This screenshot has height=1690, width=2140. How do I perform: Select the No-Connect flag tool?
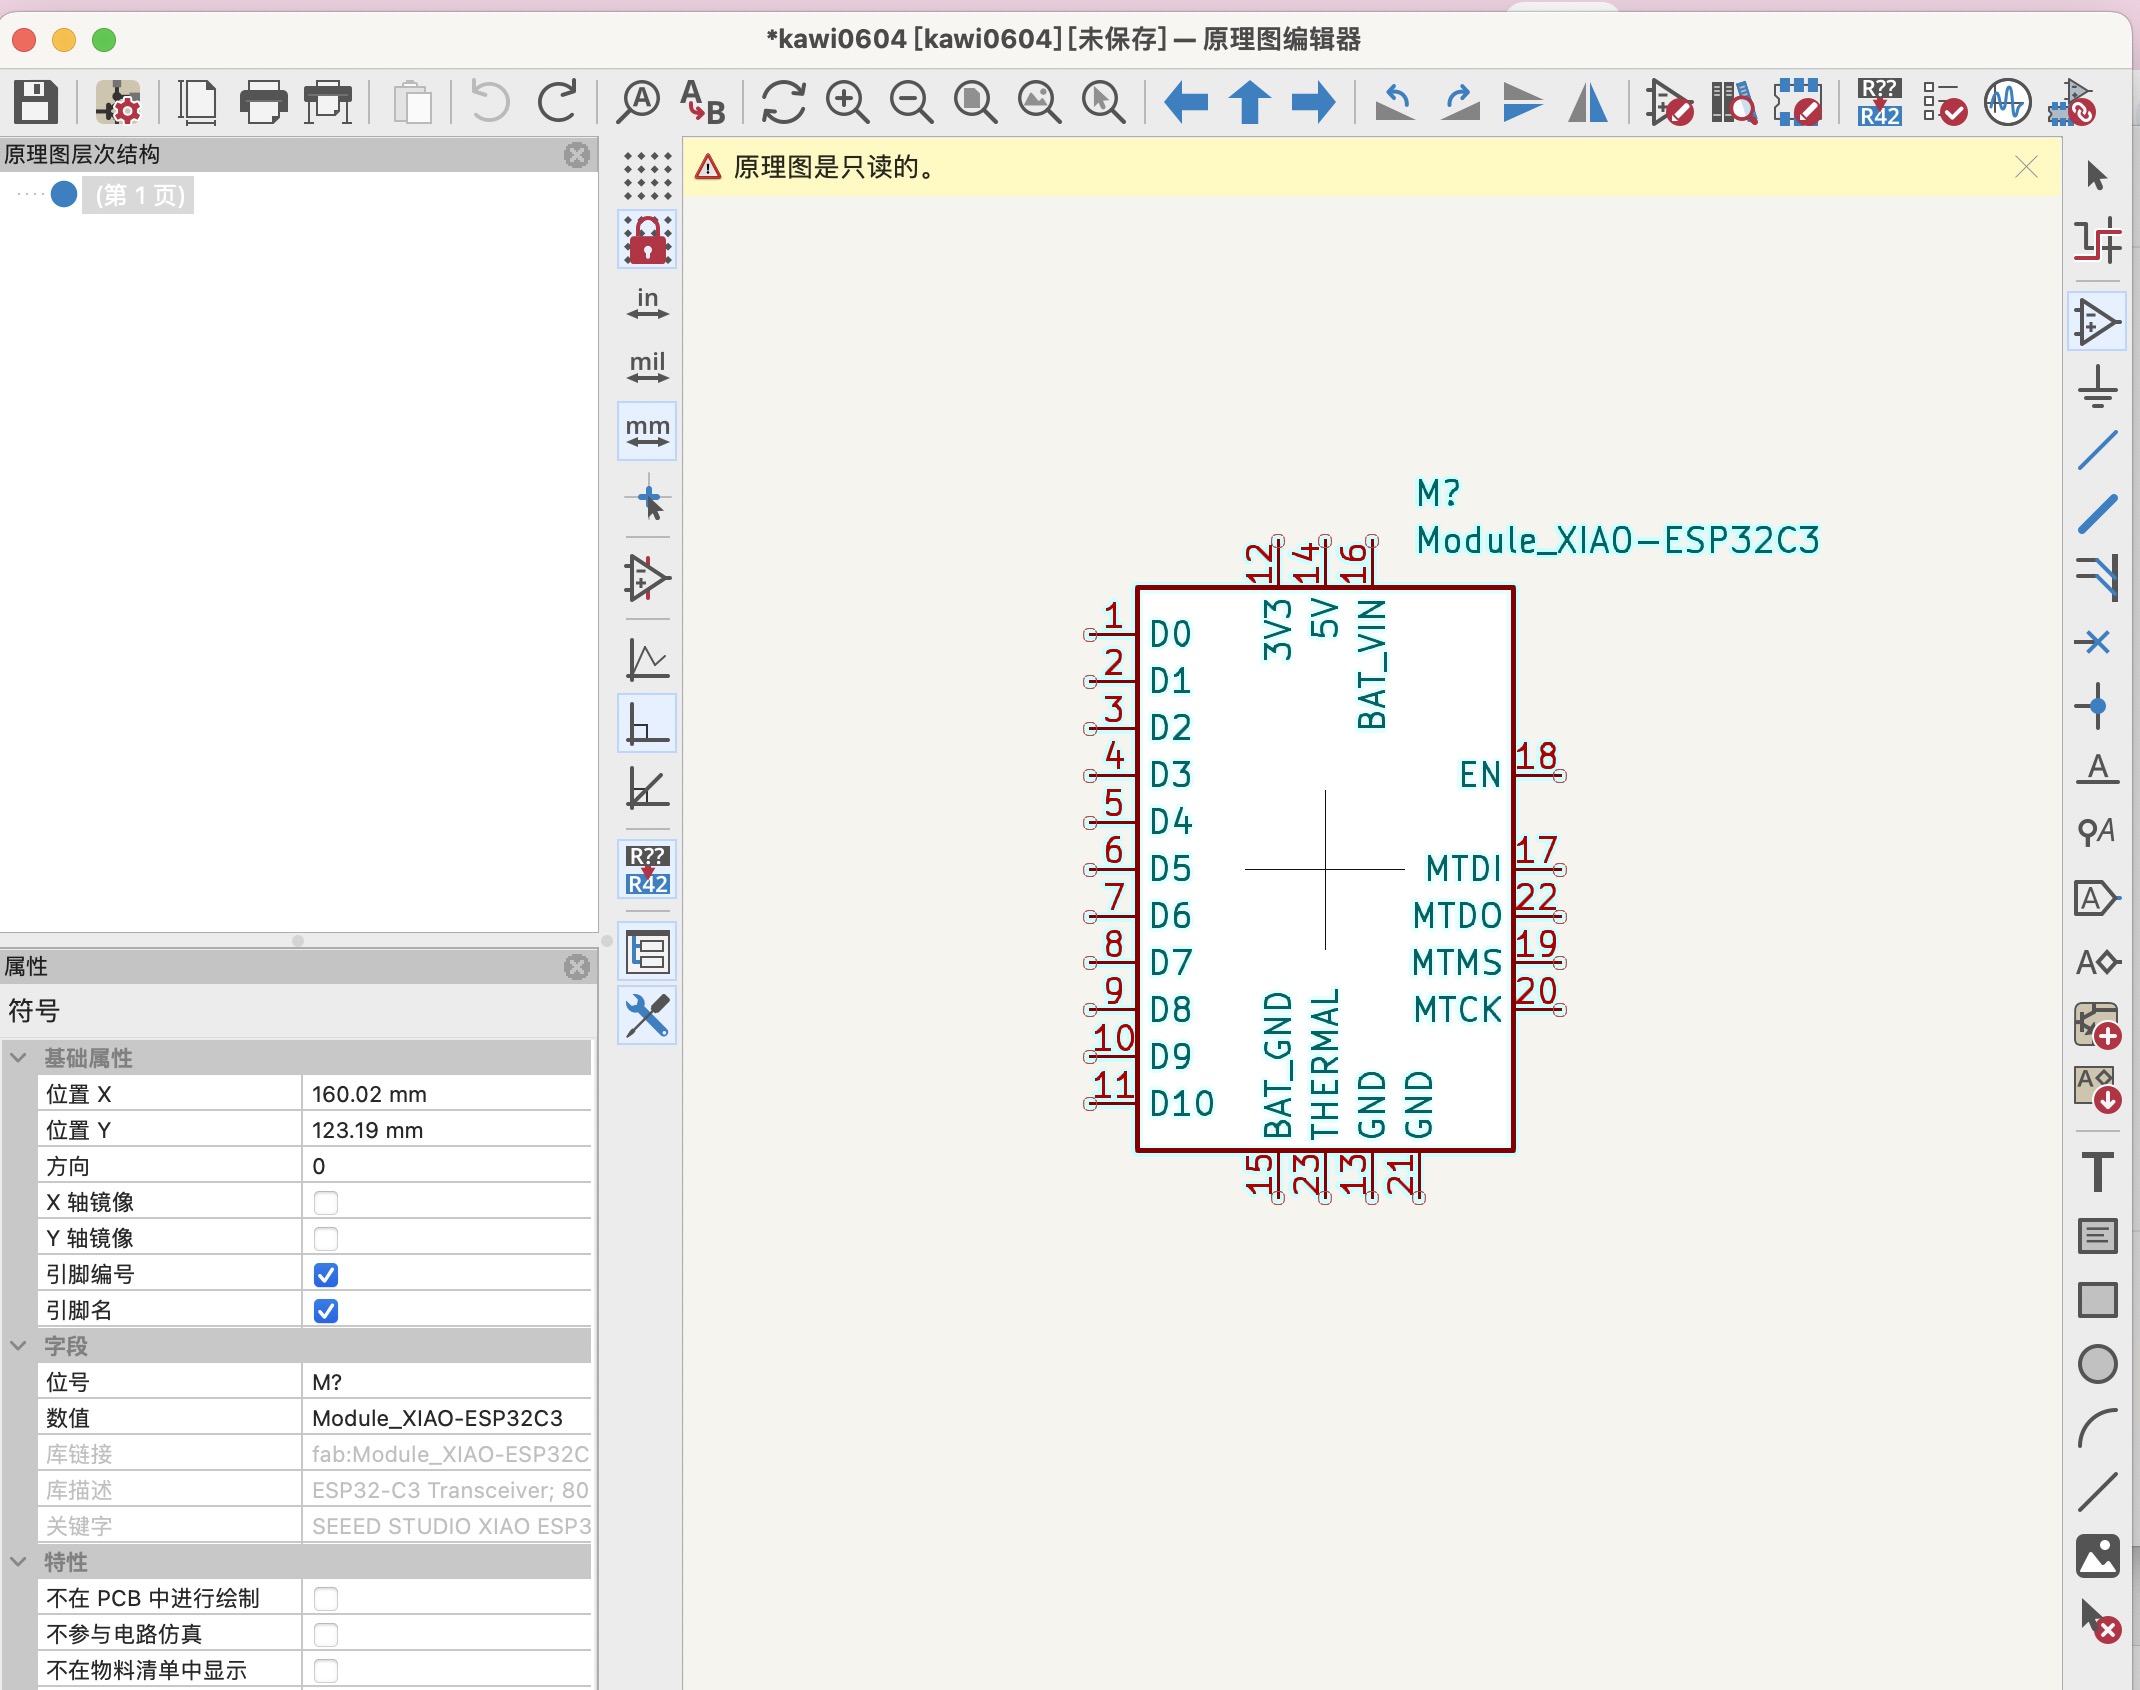[x=2097, y=641]
